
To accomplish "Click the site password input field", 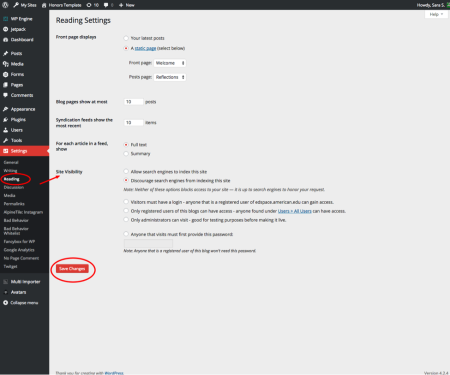I will (x=148, y=243).
